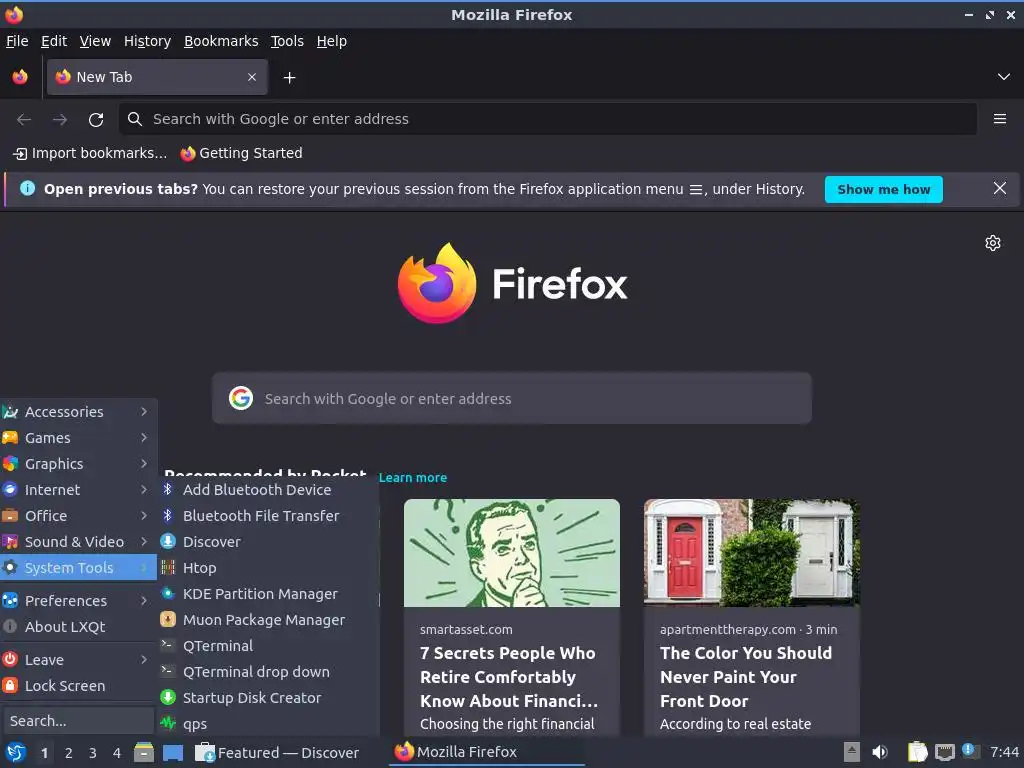The image size is (1024, 768).
Task: Launch Discover from System Tools
Action: pyautogui.click(x=268, y=542)
